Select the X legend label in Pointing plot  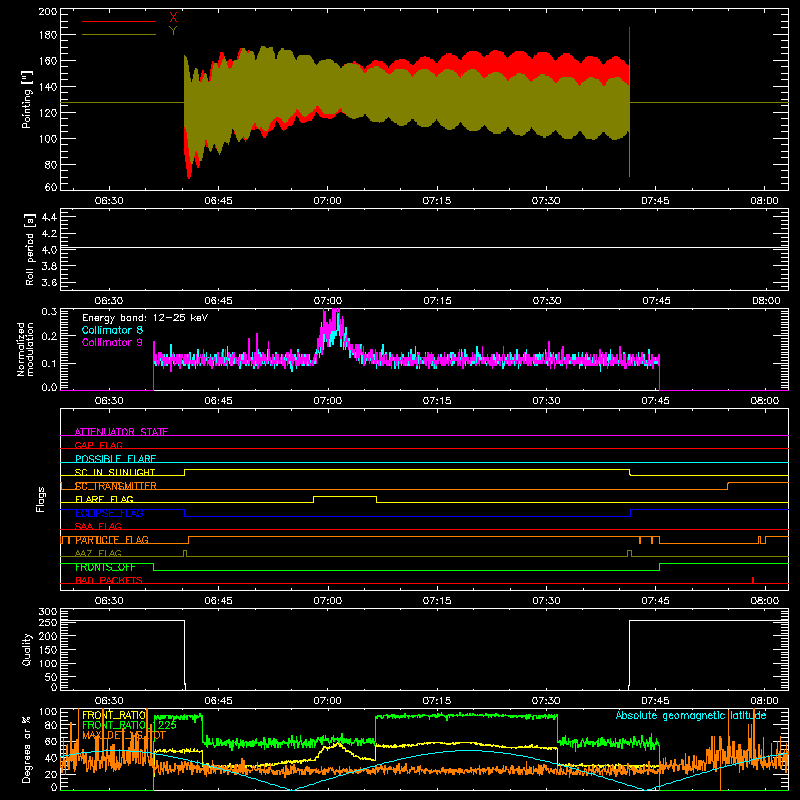(173, 18)
